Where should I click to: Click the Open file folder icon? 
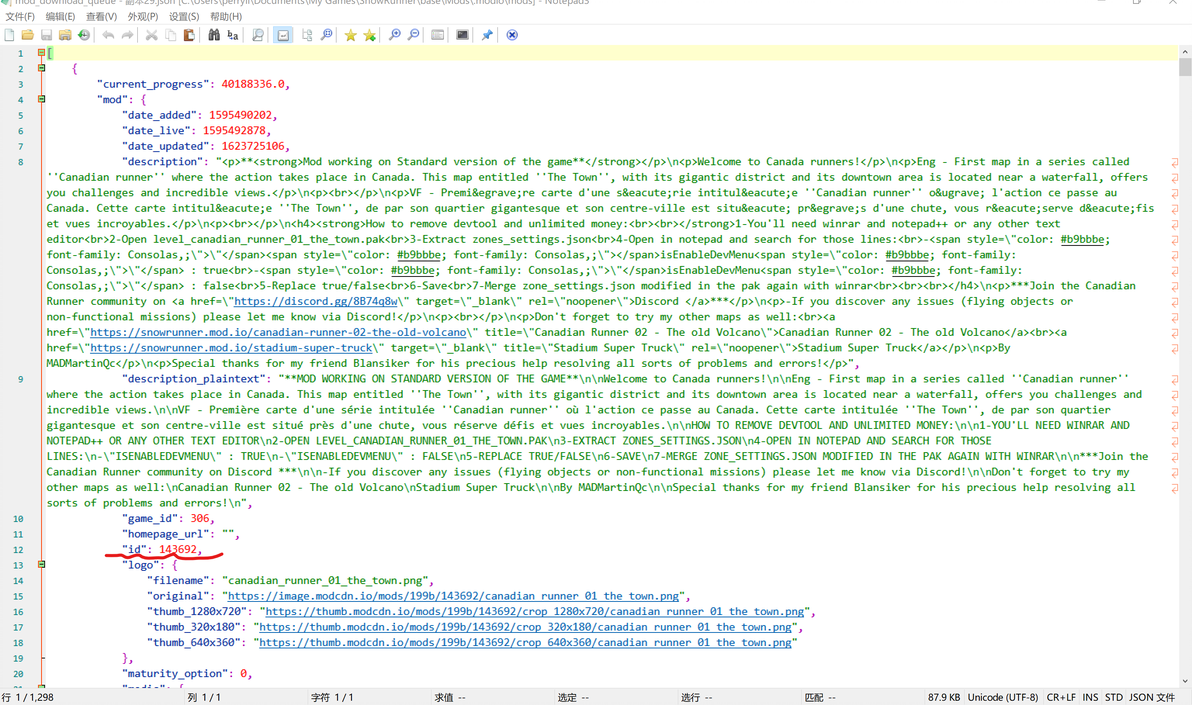tap(27, 35)
